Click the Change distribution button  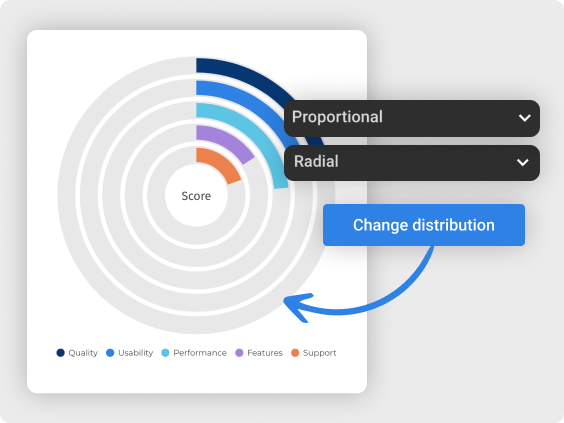point(424,225)
